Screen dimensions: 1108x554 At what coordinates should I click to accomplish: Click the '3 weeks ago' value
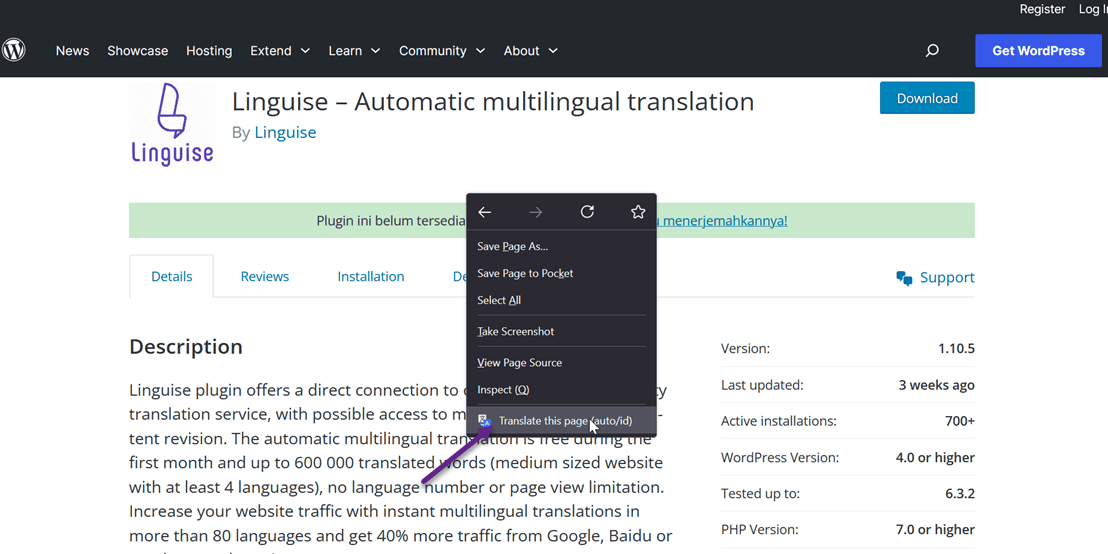point(936,385)
